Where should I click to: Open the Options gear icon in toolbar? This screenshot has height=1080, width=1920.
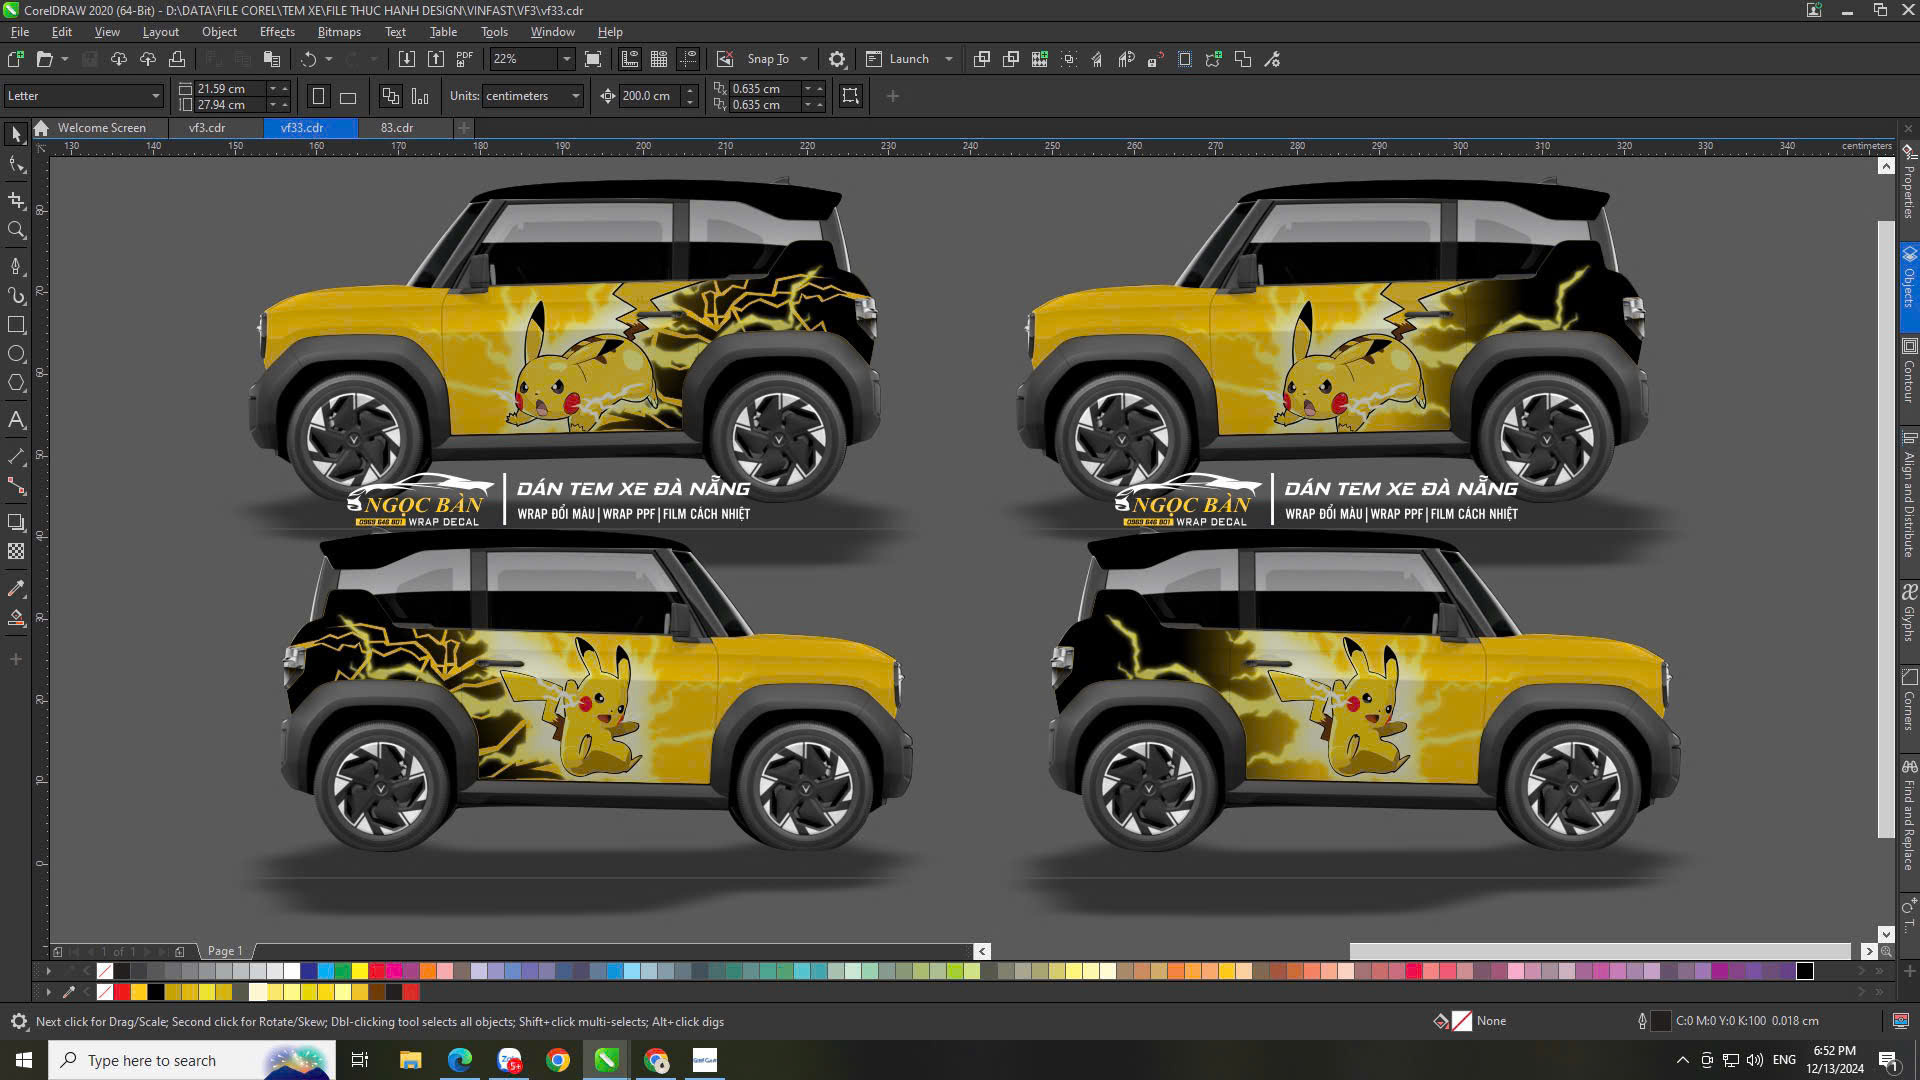point(837,59)
